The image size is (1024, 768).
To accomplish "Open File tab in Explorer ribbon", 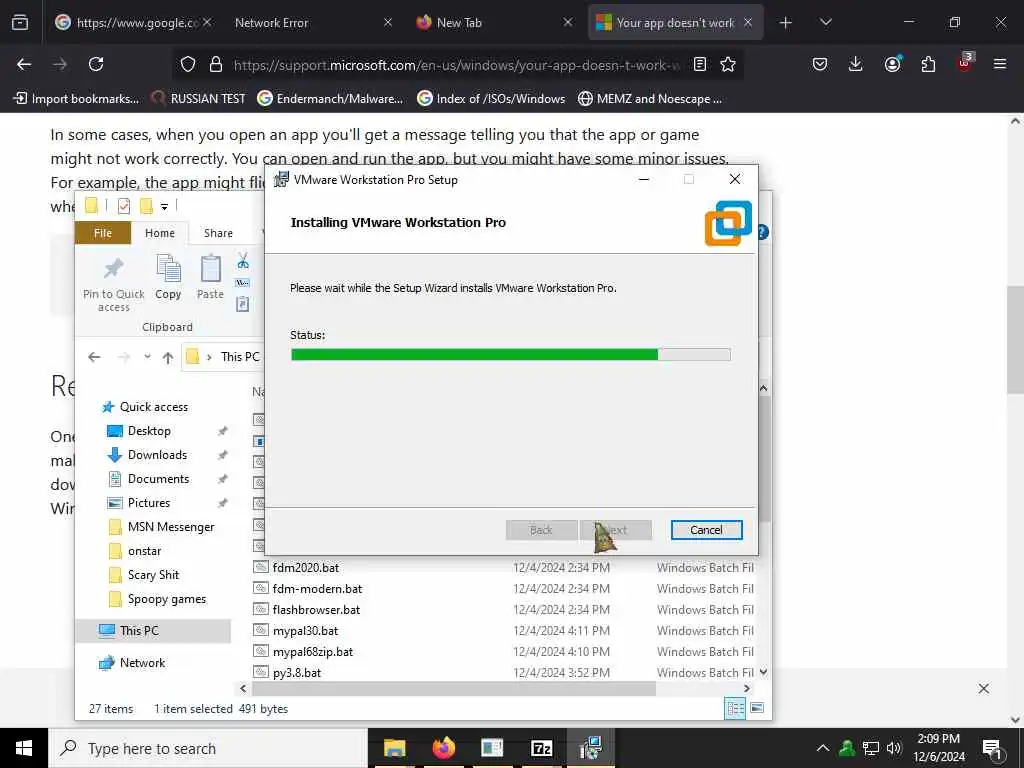I will tap(103, 233).
